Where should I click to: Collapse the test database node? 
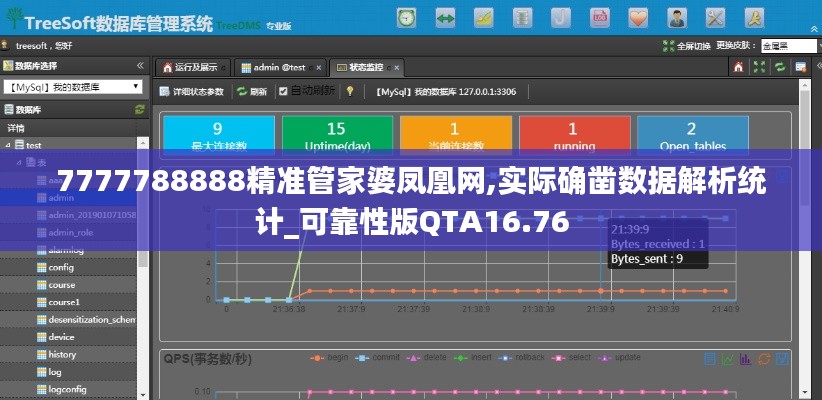[x=8, y=145]
